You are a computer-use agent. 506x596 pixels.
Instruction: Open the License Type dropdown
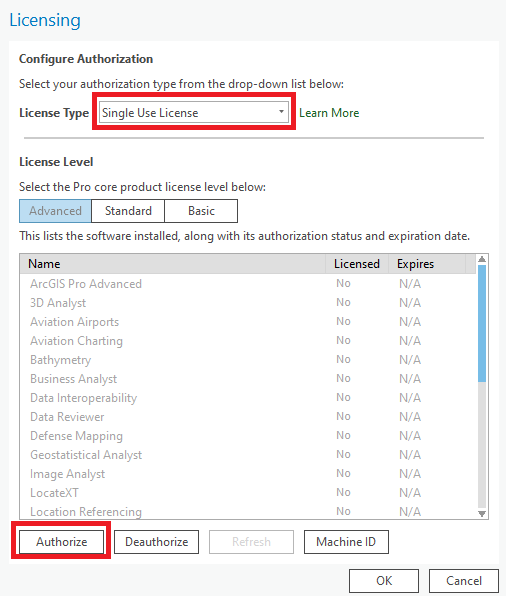pyautogui.click(x=194, y=113)
